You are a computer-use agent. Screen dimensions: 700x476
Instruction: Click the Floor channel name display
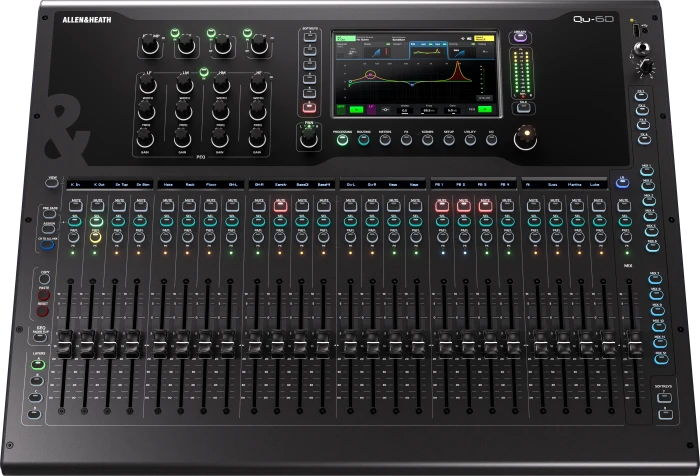coord(211,184)
